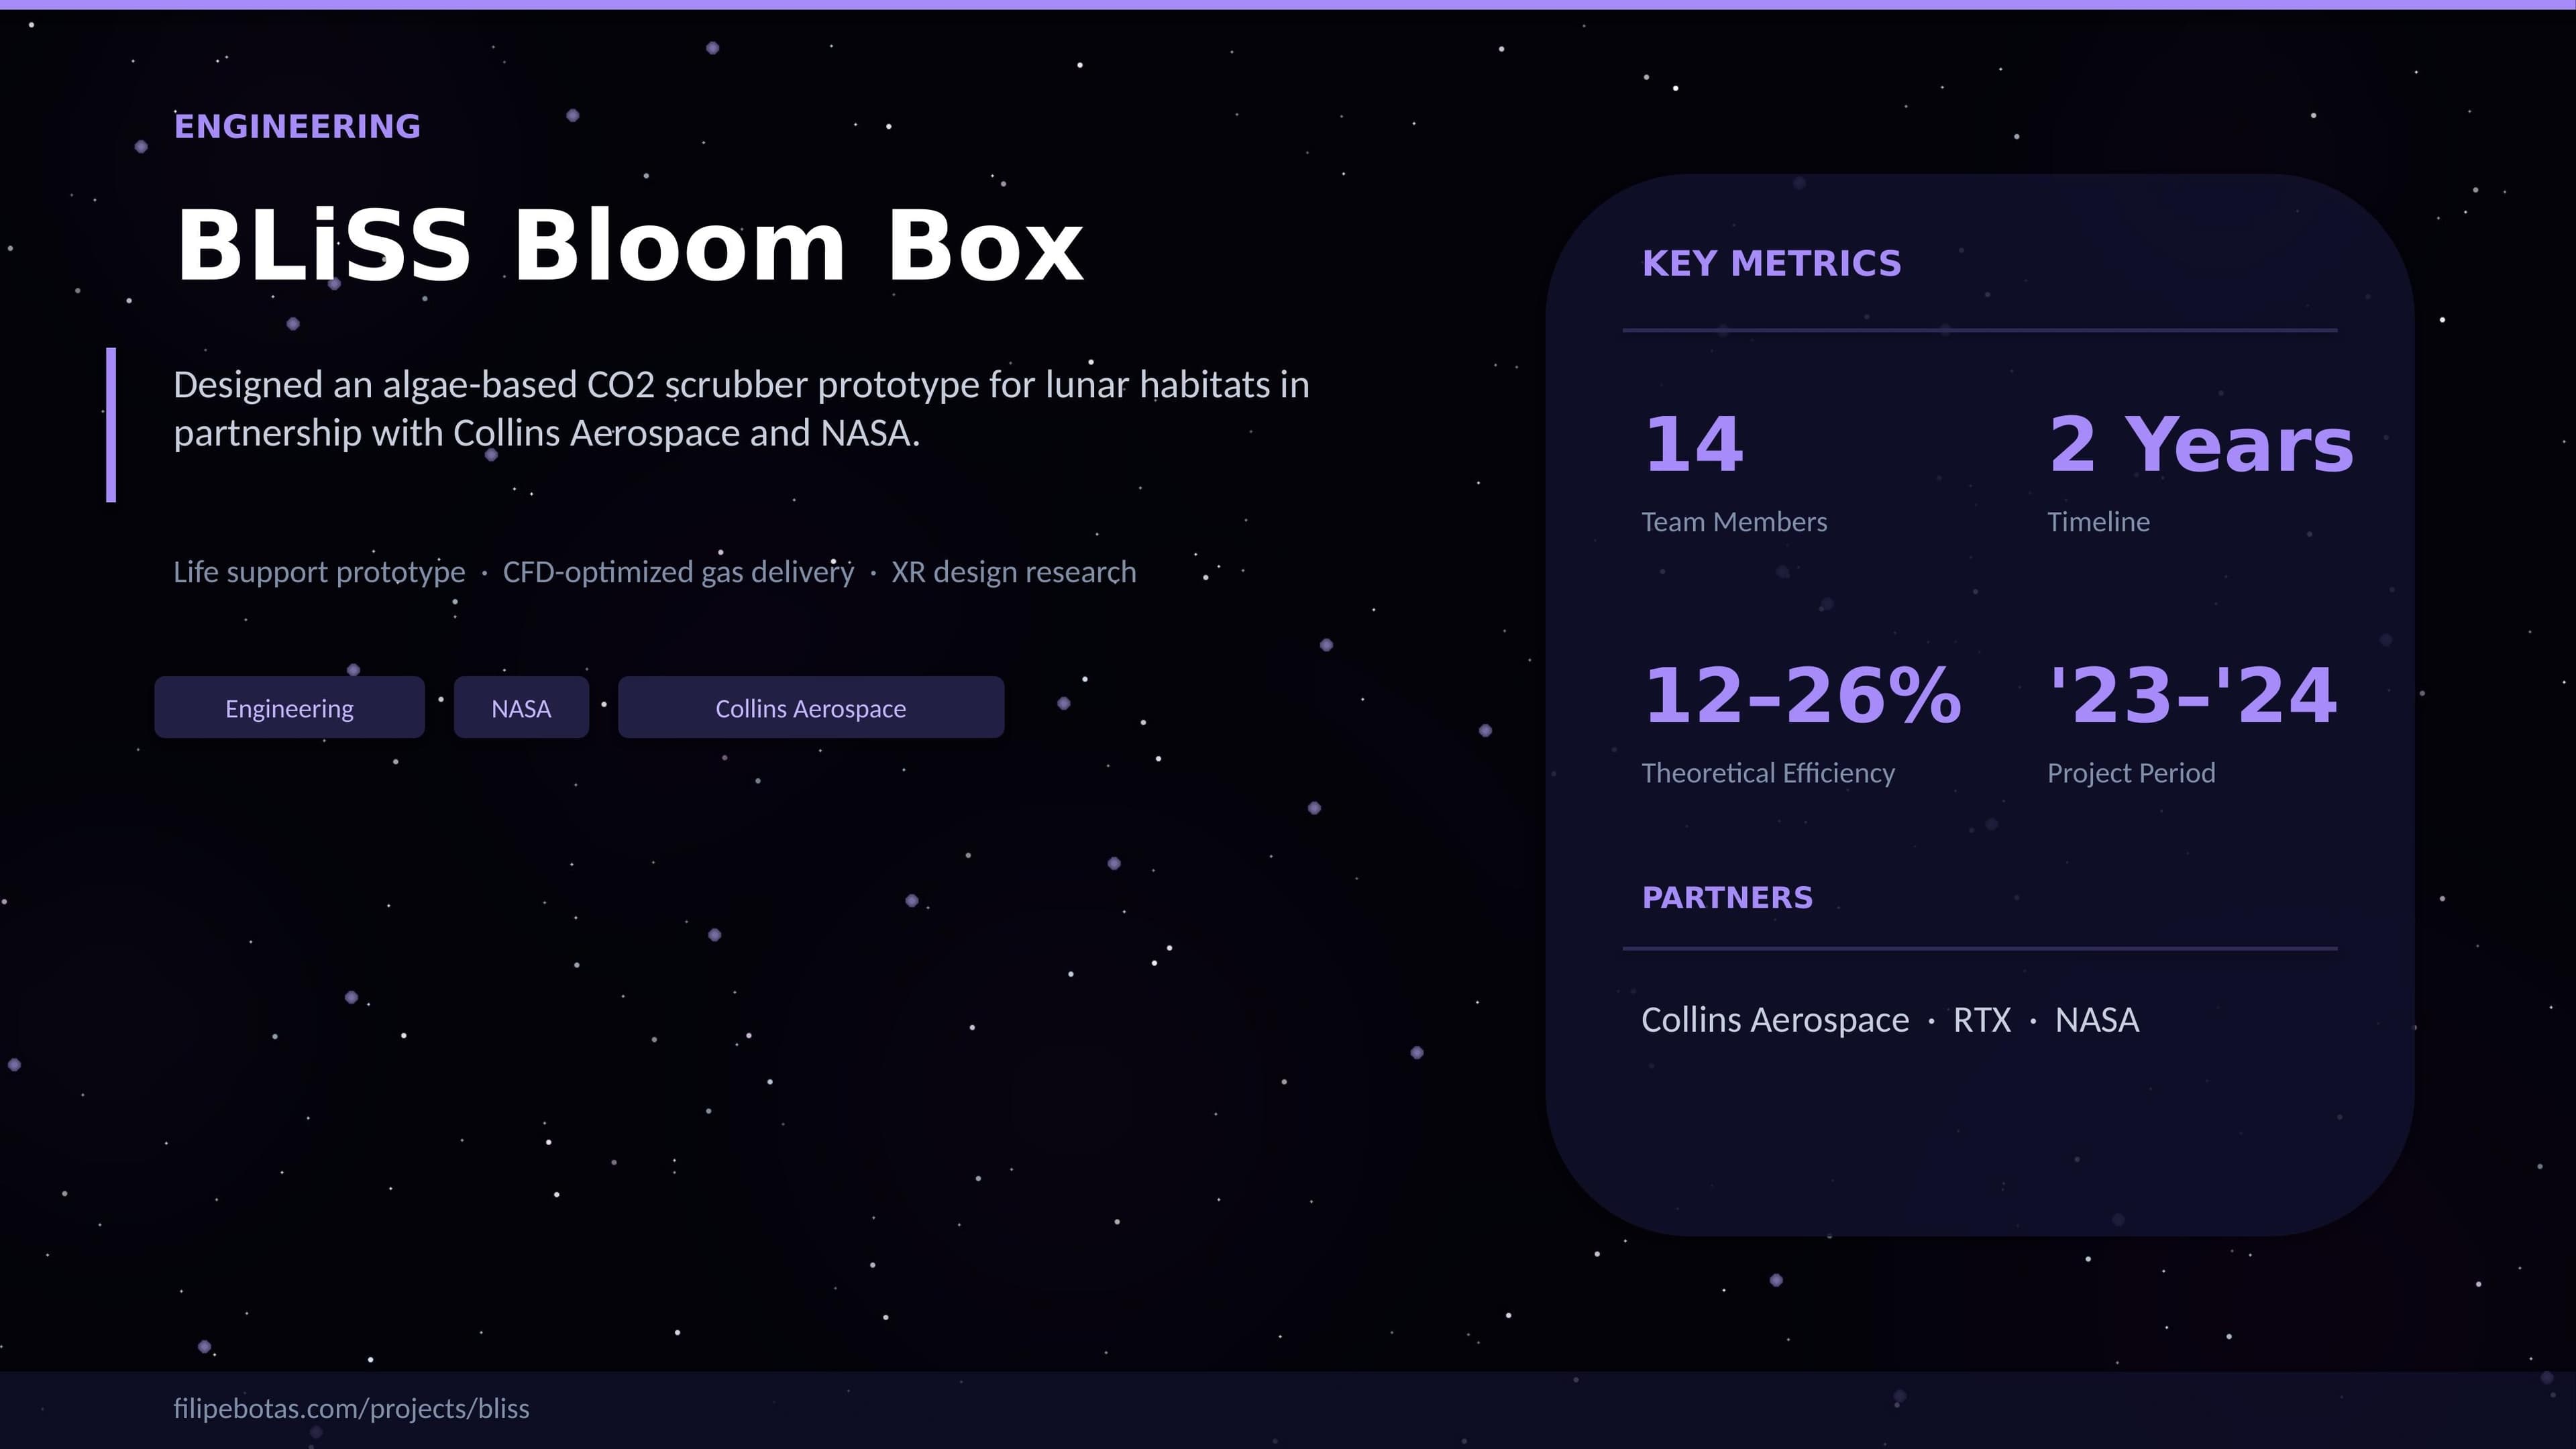This screenshot has height=1449, width=2576.
Task: Click the KEY METRICS heading
Action: pos(1771,264)
